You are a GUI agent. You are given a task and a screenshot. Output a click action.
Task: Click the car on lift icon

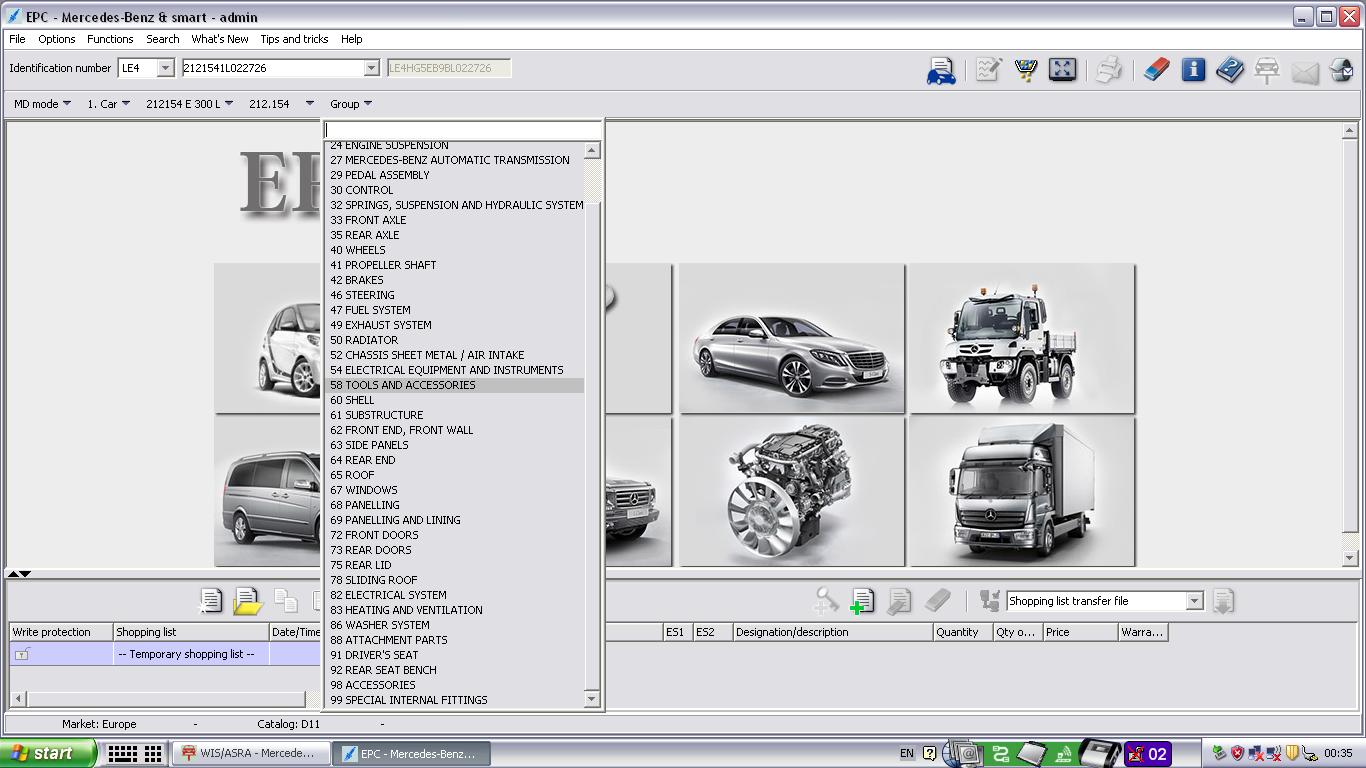(1267, 70)
